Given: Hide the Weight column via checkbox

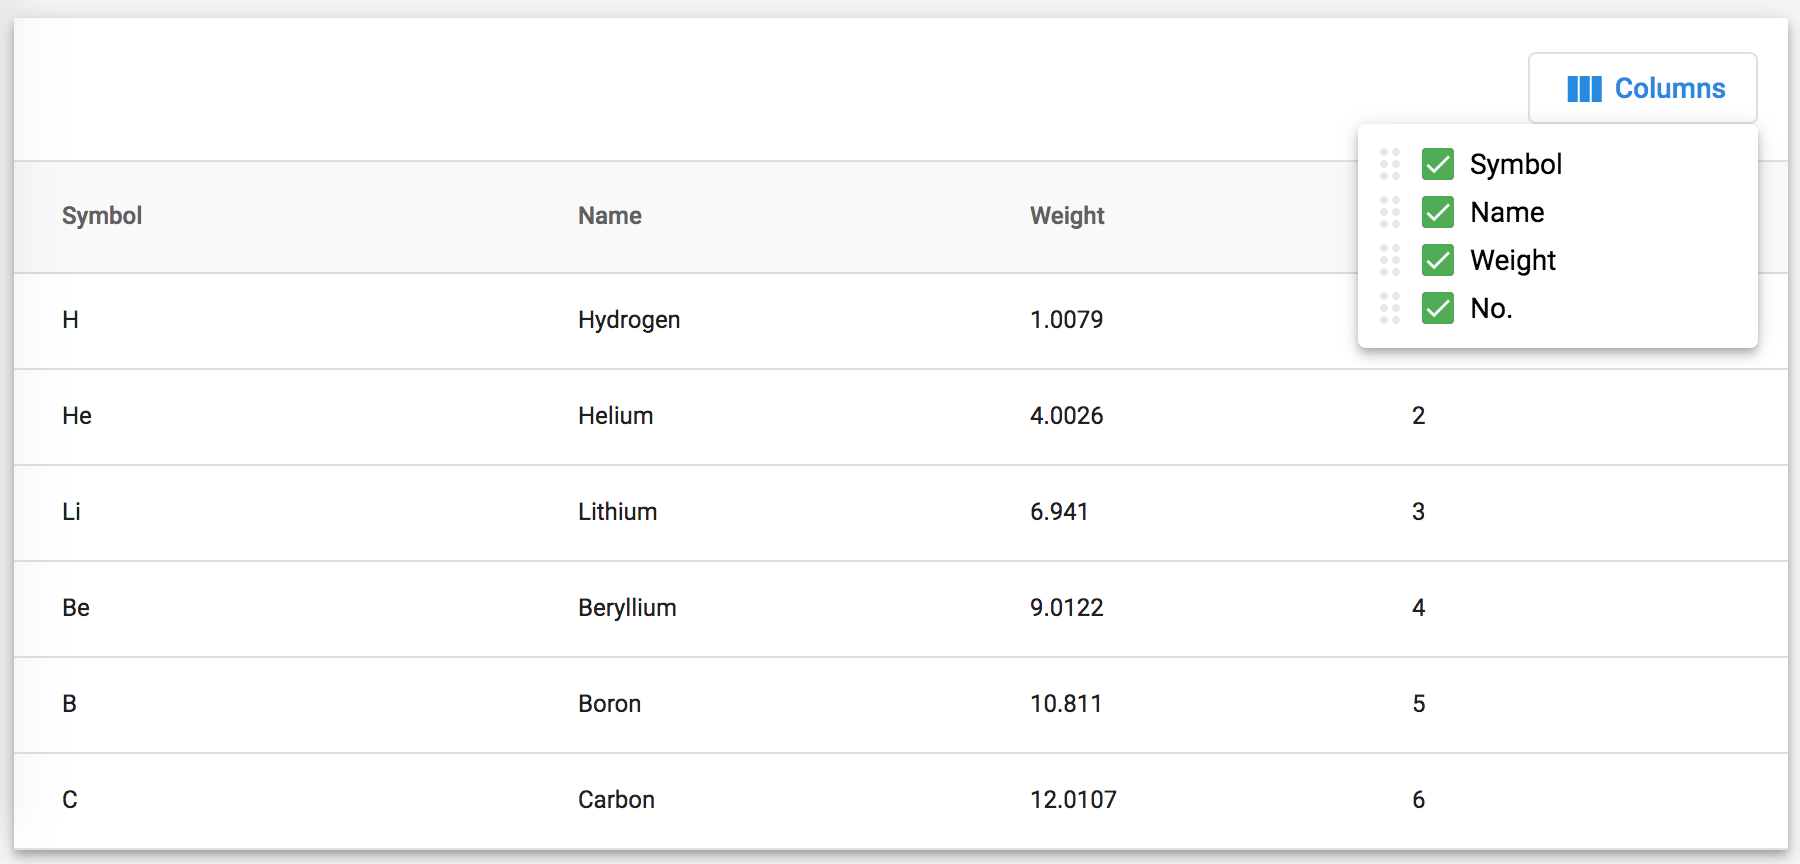Looking at the screenshot, I should (1438, 260).
